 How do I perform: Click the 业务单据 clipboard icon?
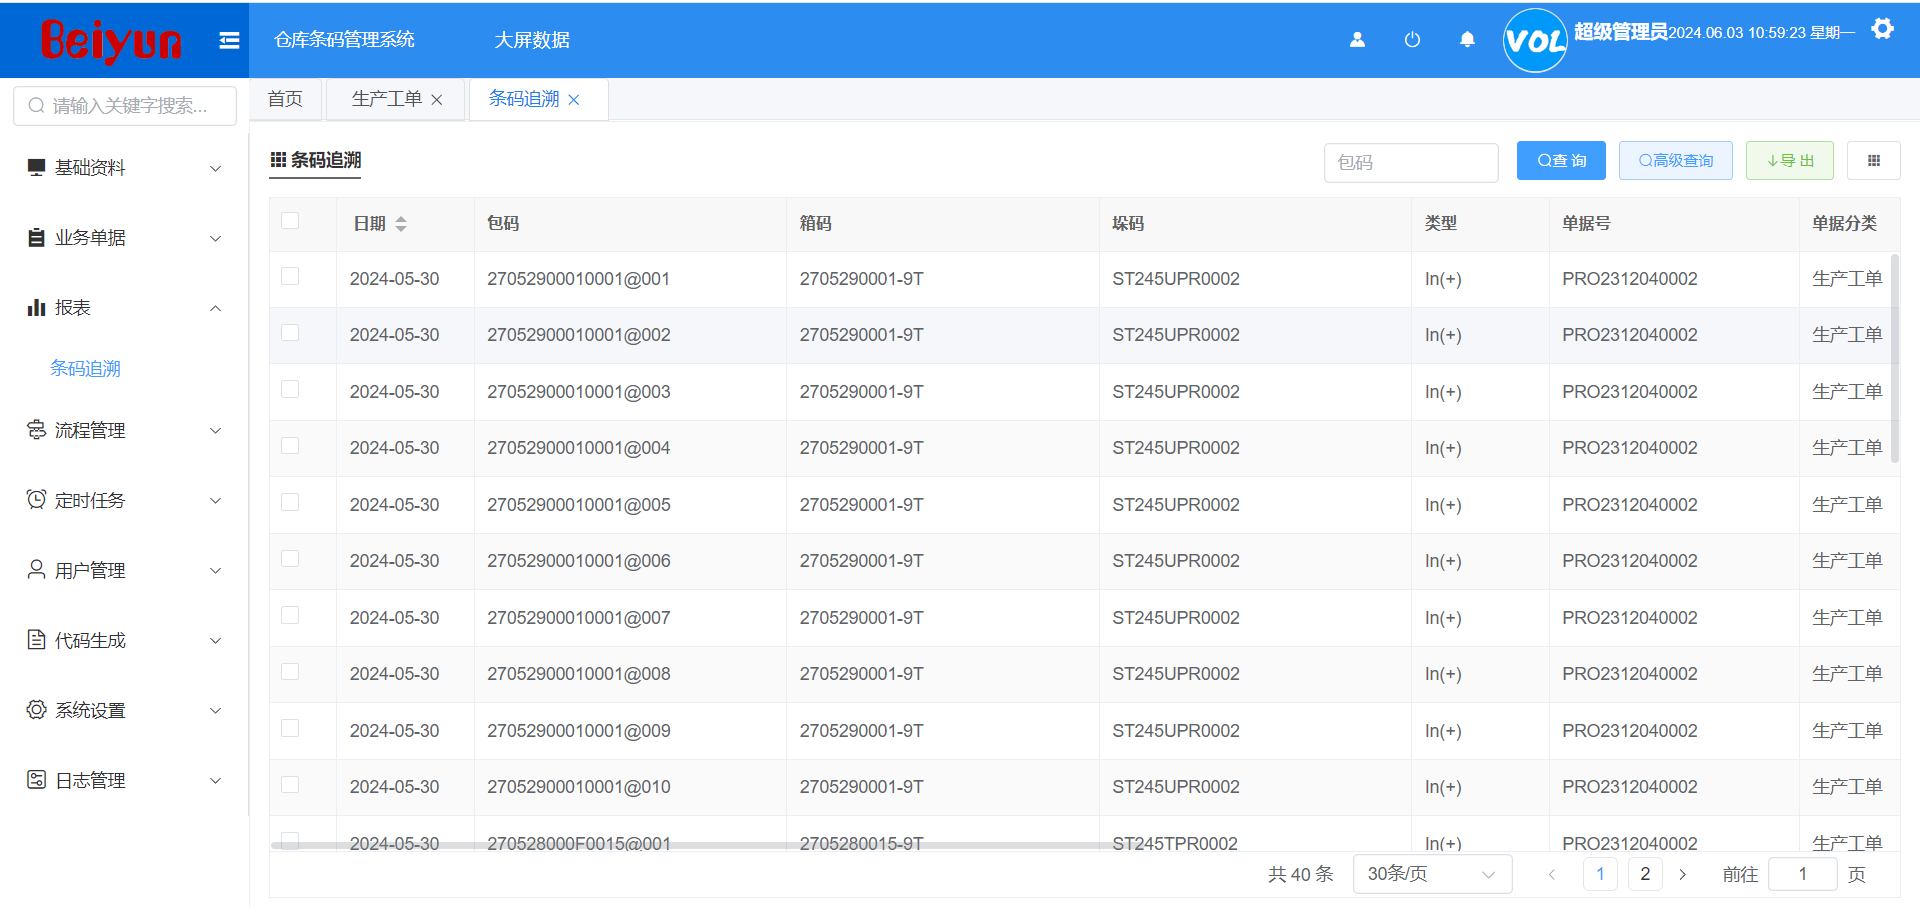pos(36,237)
